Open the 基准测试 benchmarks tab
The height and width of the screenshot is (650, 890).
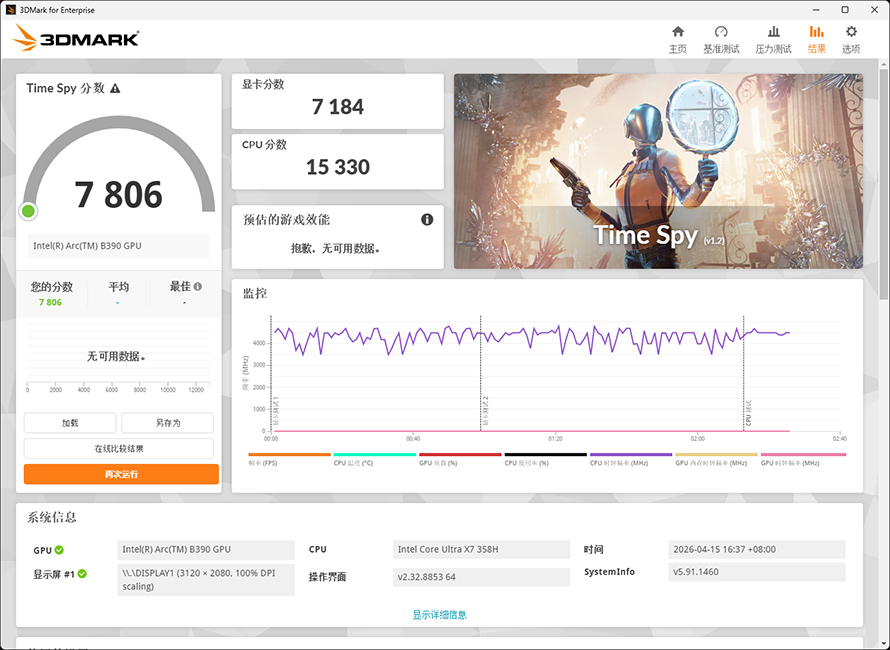tap(721, 40)
